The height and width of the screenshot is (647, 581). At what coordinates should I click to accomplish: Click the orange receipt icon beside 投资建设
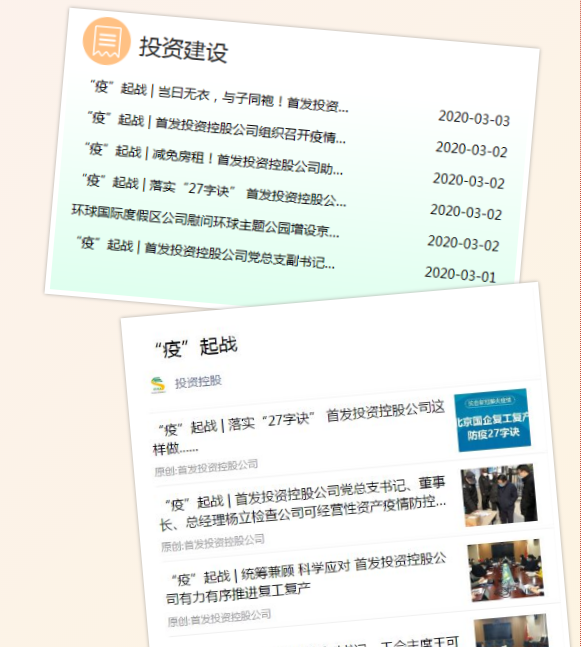(107, 41)
